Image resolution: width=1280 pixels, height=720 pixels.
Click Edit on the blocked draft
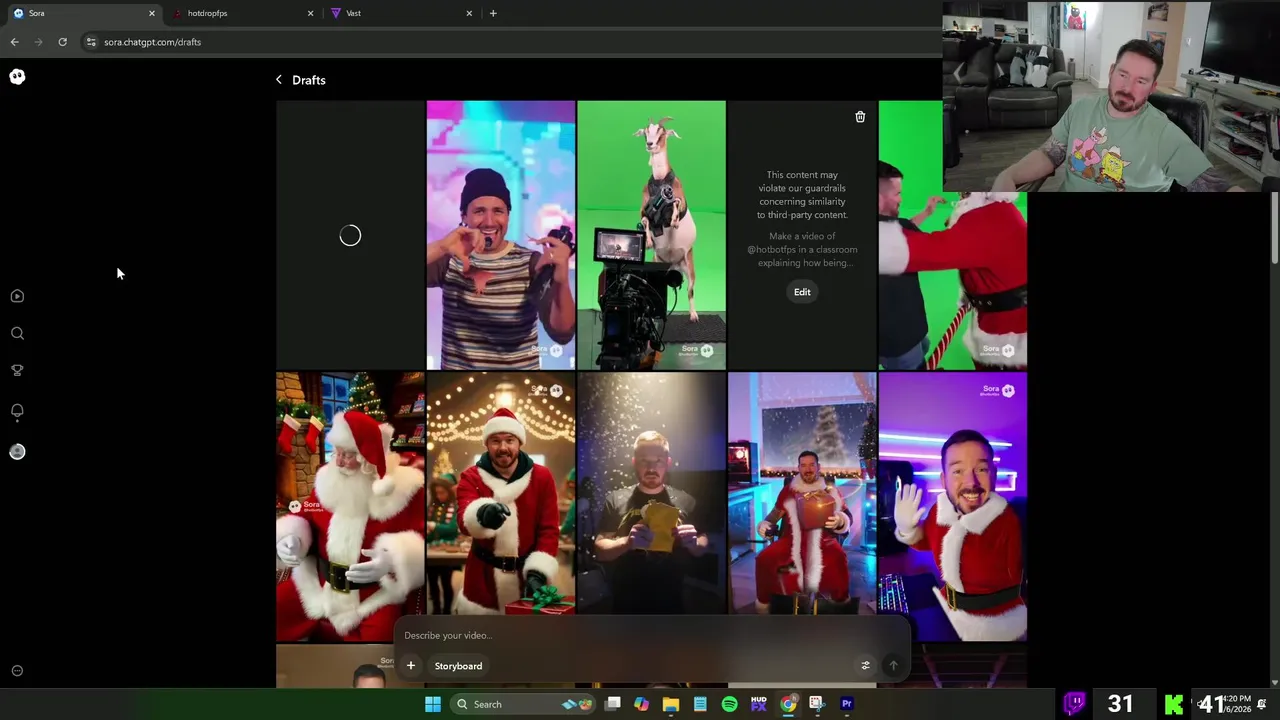point(802,292)
